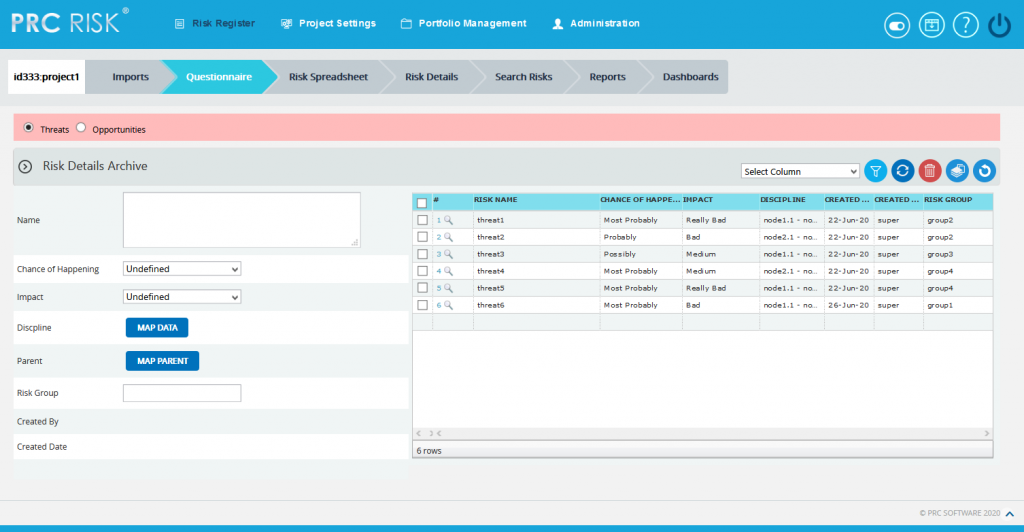This screenshot has width=1024, height=532.
Task: Click magnifier icon on threat1 row
Action: pos(448,220)
